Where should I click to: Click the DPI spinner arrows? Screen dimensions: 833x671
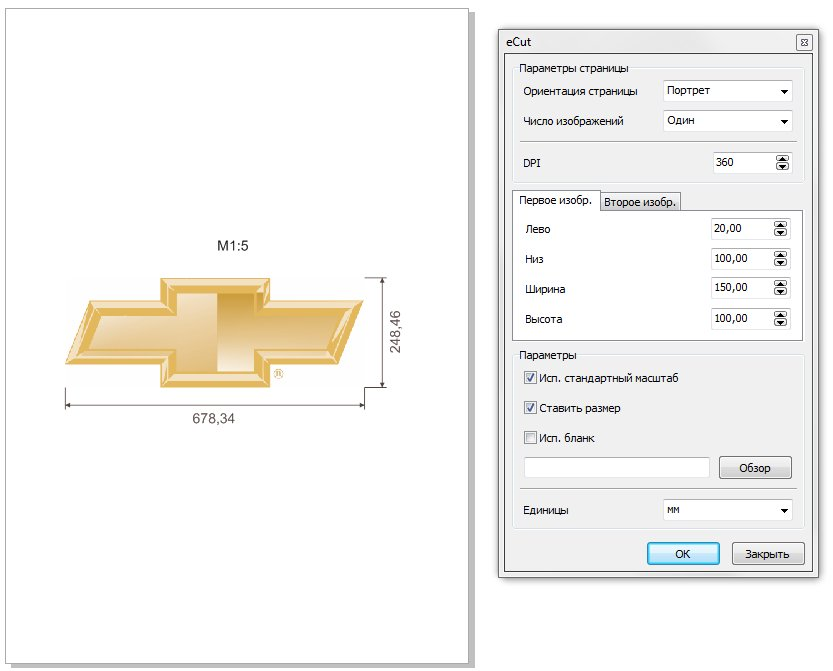[x=782, y=163]
